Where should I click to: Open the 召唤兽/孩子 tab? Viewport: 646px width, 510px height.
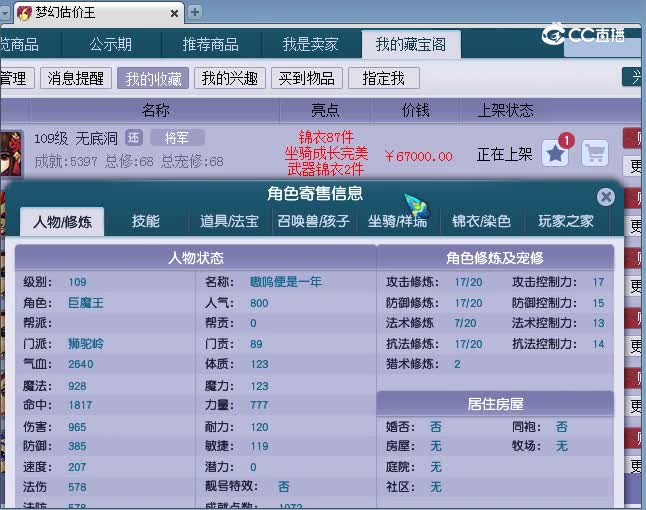click(x=314, y=221)
